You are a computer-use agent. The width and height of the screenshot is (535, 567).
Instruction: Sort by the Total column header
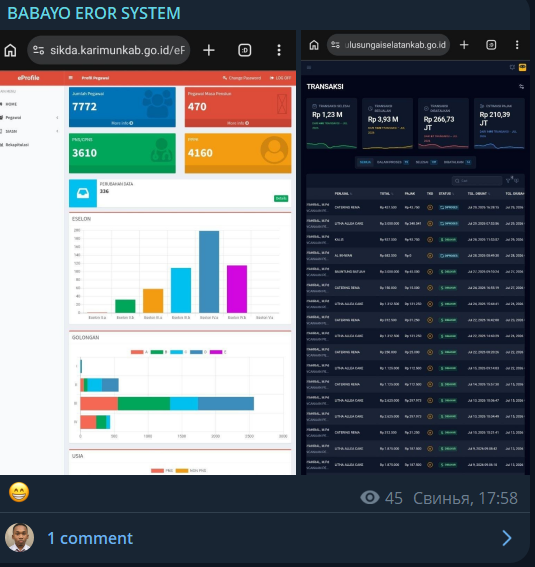386,194
